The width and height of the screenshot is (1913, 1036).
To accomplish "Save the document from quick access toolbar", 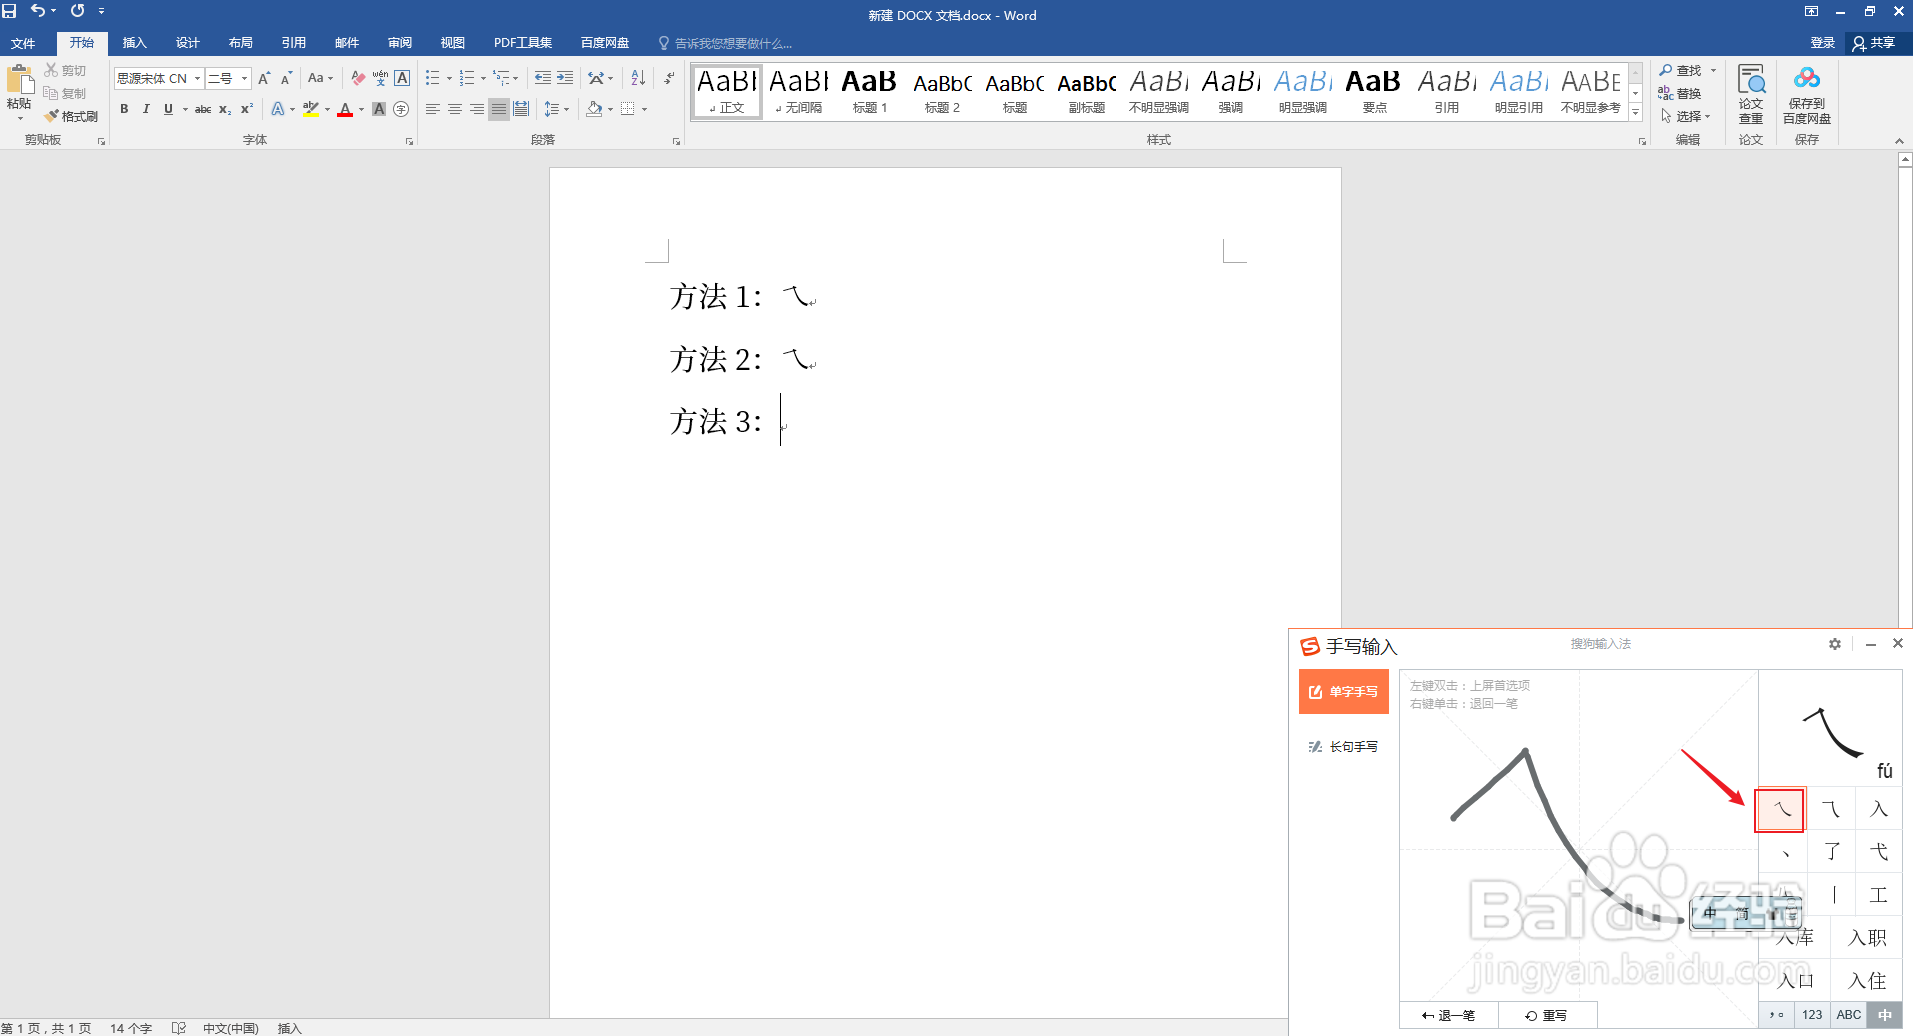I will 10,11.
